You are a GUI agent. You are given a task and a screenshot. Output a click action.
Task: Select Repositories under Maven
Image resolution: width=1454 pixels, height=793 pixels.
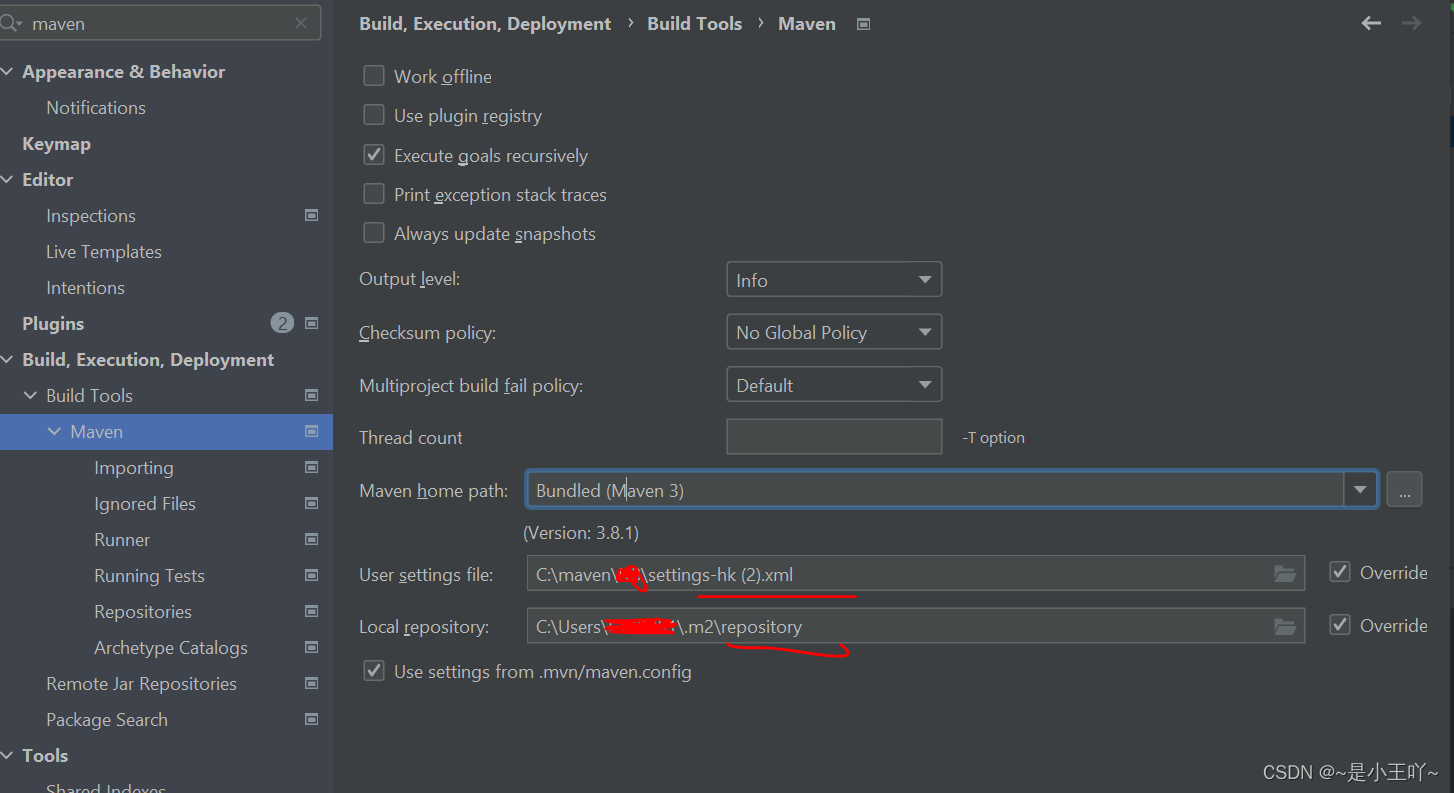tap(143, 611)
